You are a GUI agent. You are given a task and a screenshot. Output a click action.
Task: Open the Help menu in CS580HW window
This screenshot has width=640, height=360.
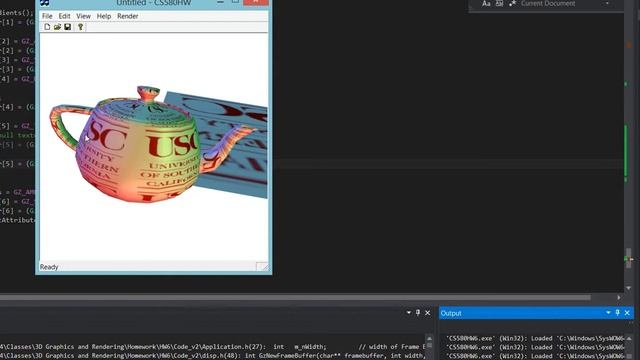coord(104,16)
